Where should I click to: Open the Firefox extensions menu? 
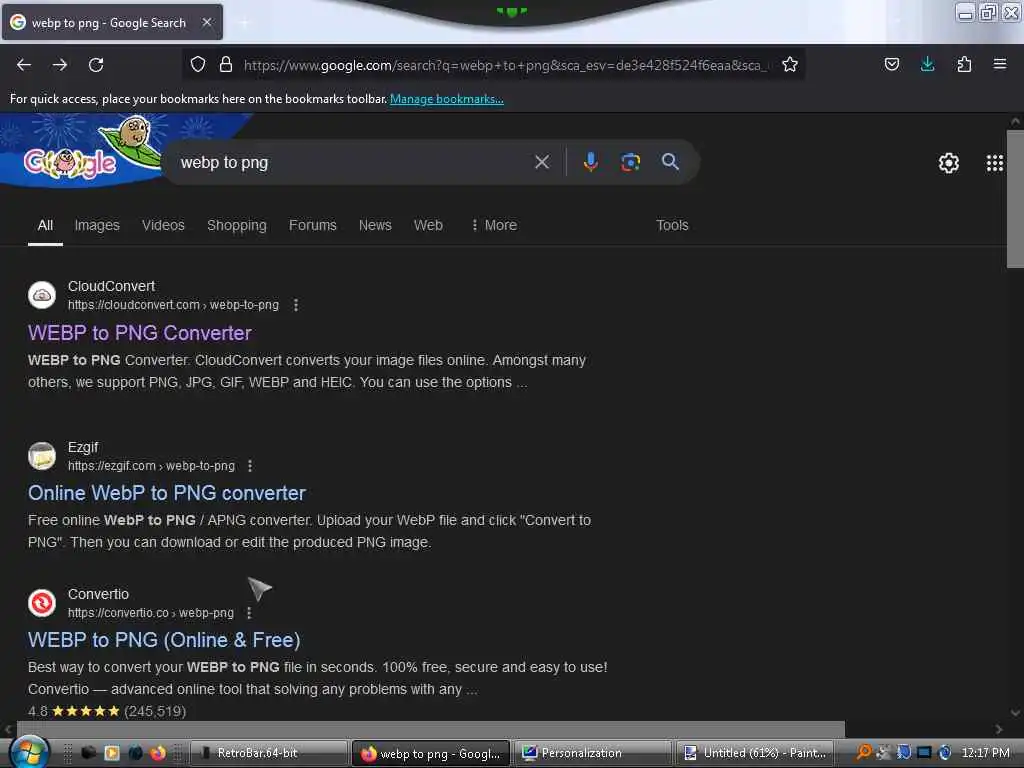[x=964, y=64]
